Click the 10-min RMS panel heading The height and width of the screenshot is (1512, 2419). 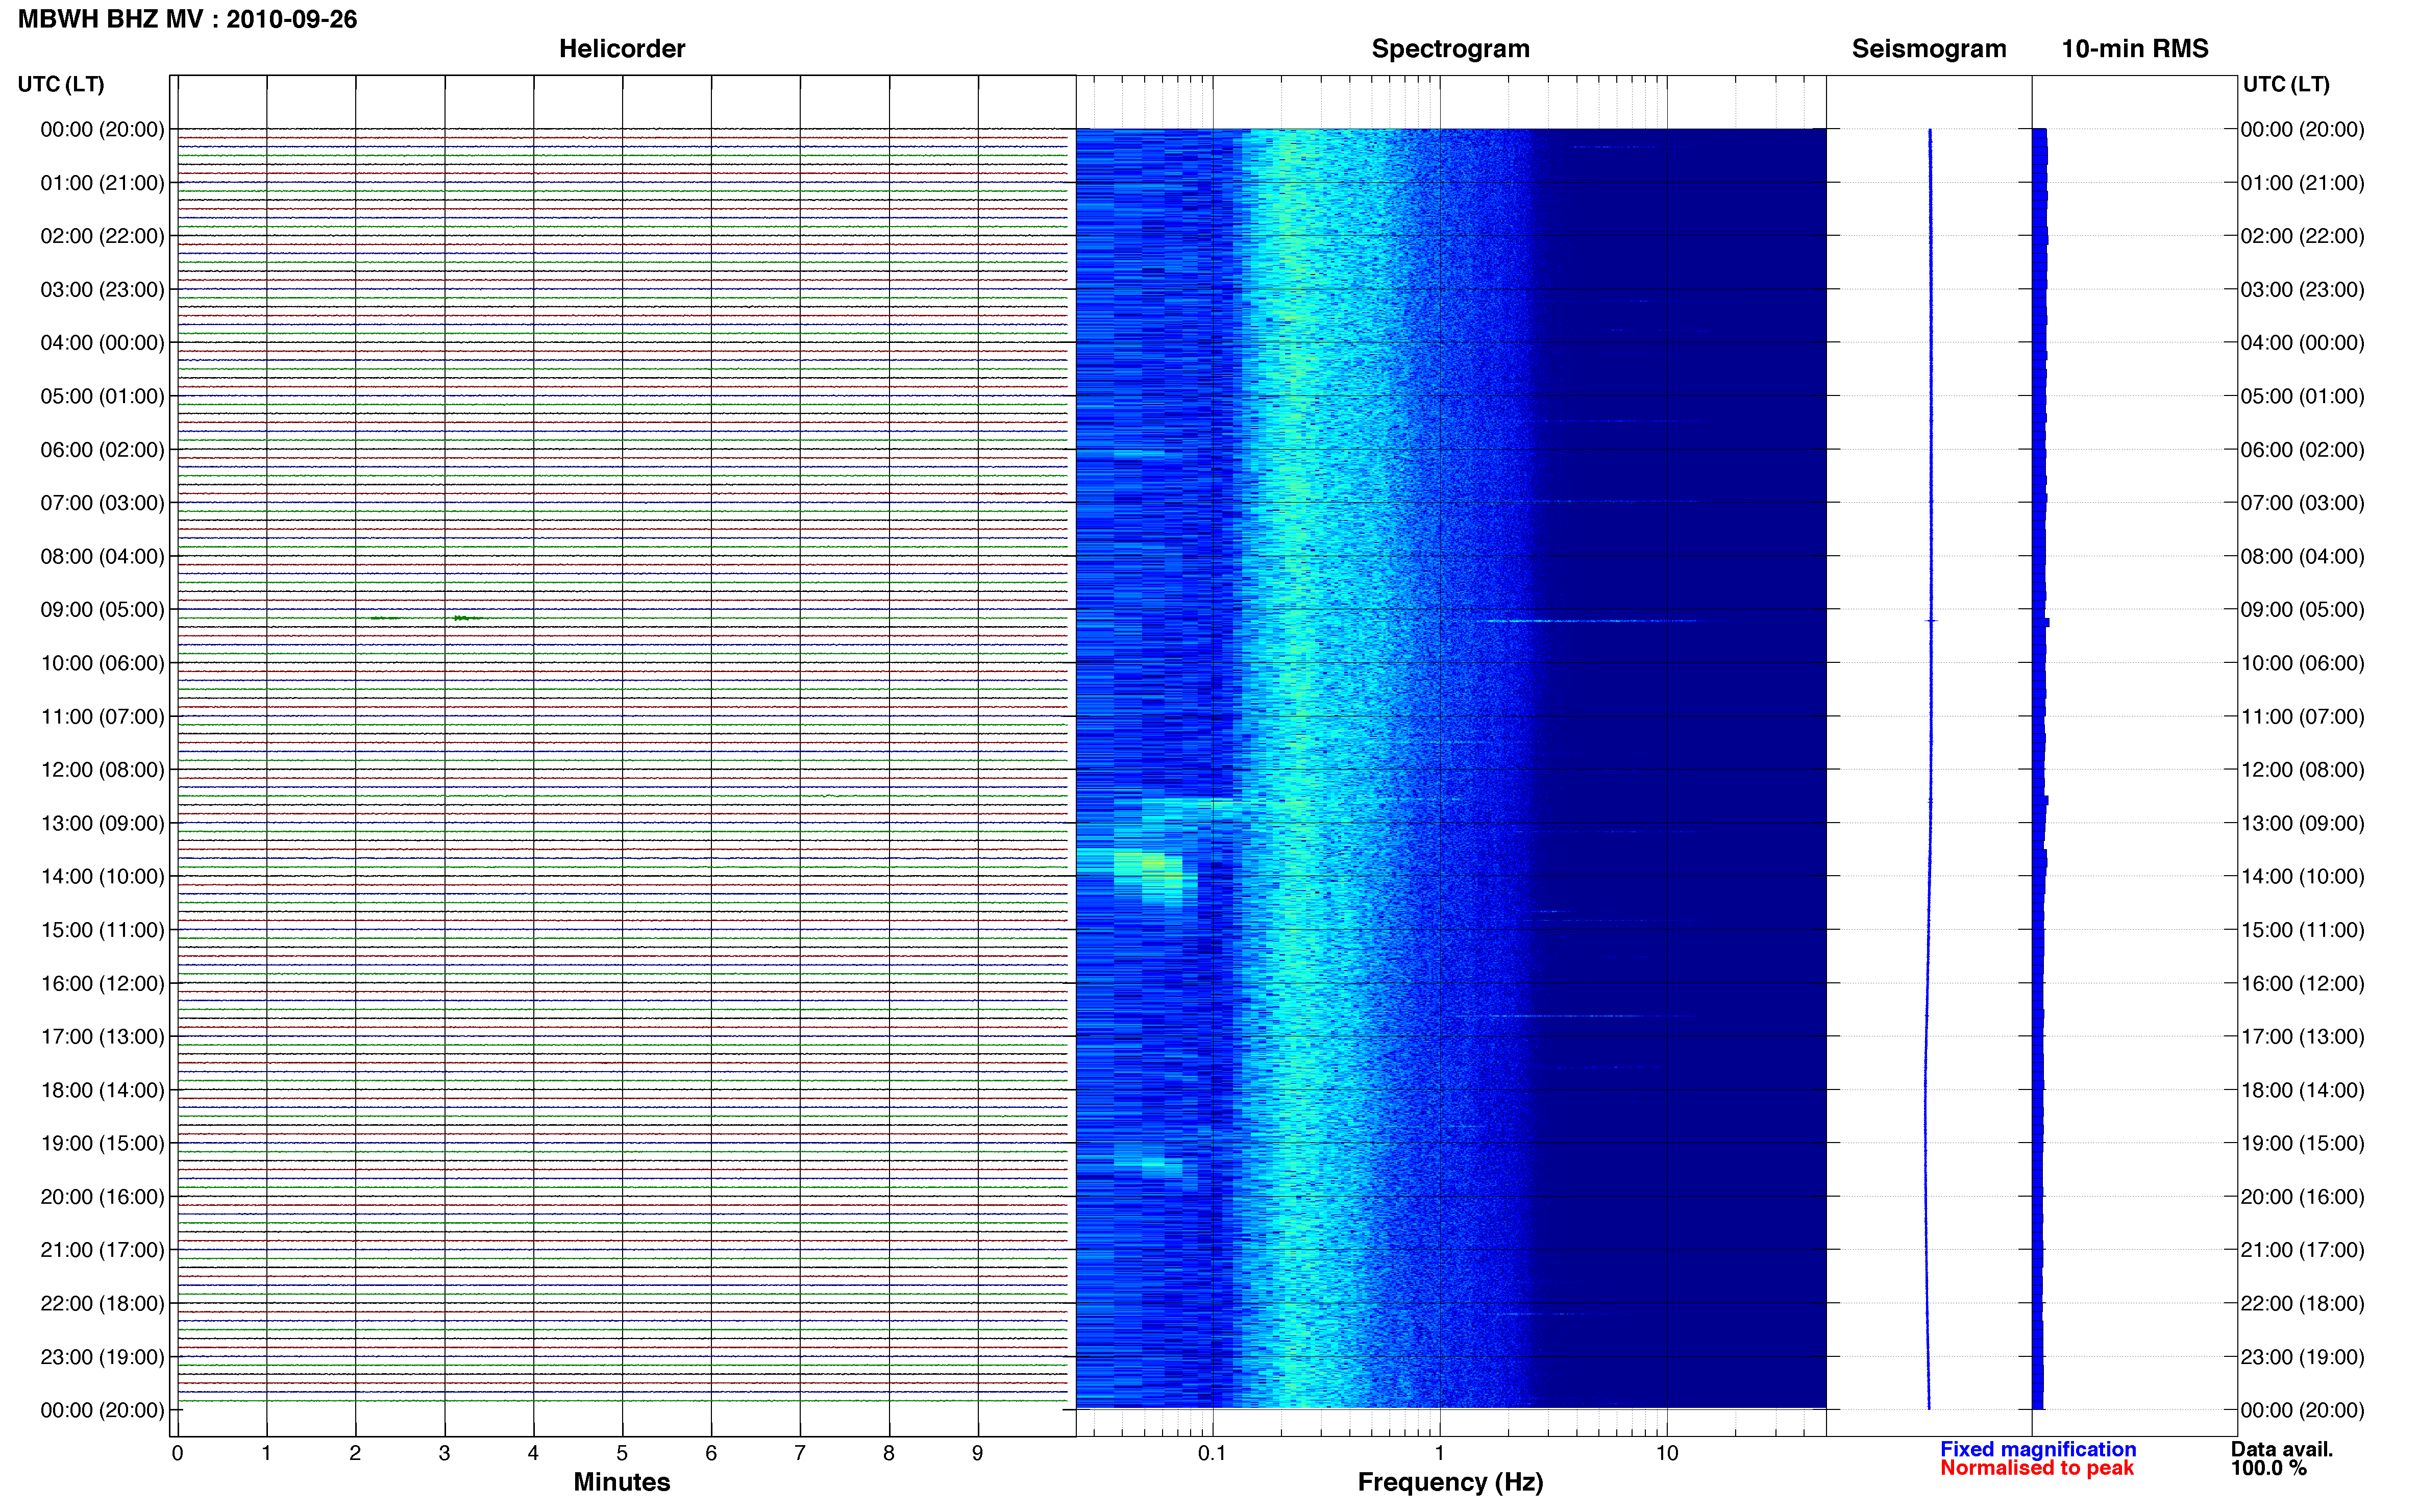coord(2134,49)
